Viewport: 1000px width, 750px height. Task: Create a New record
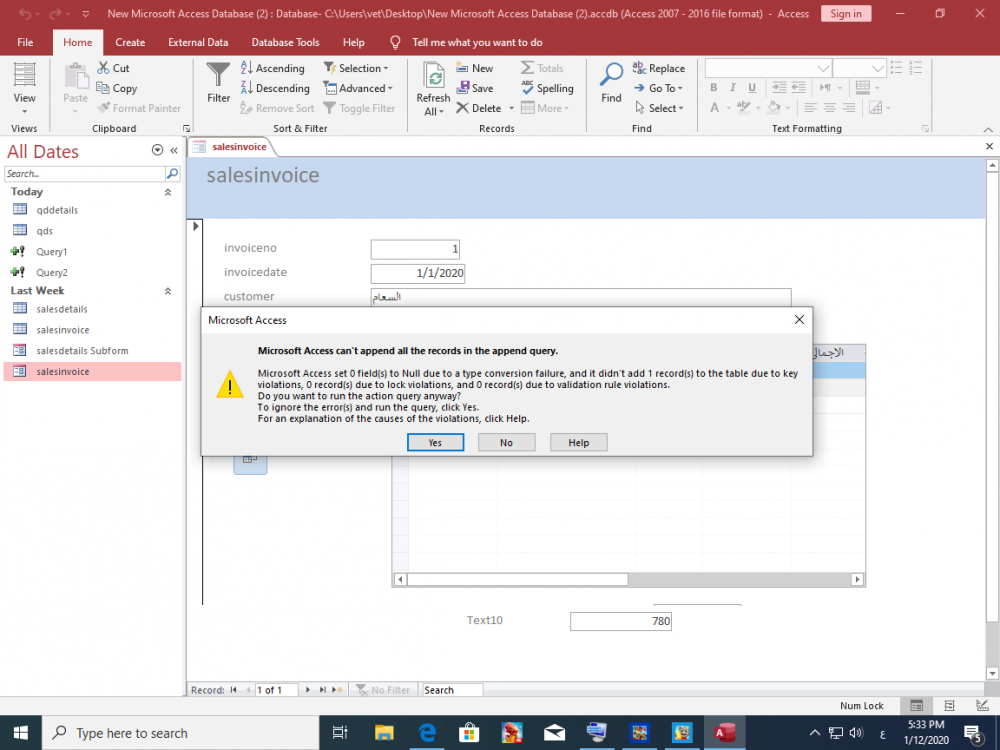point(474,68)
